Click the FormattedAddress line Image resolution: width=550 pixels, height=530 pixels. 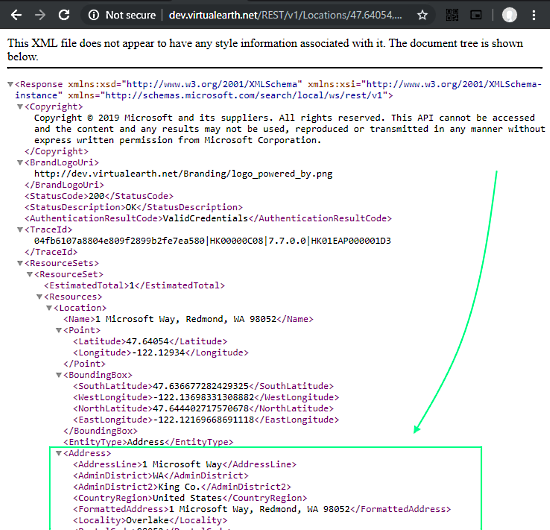tap(262, 509)
